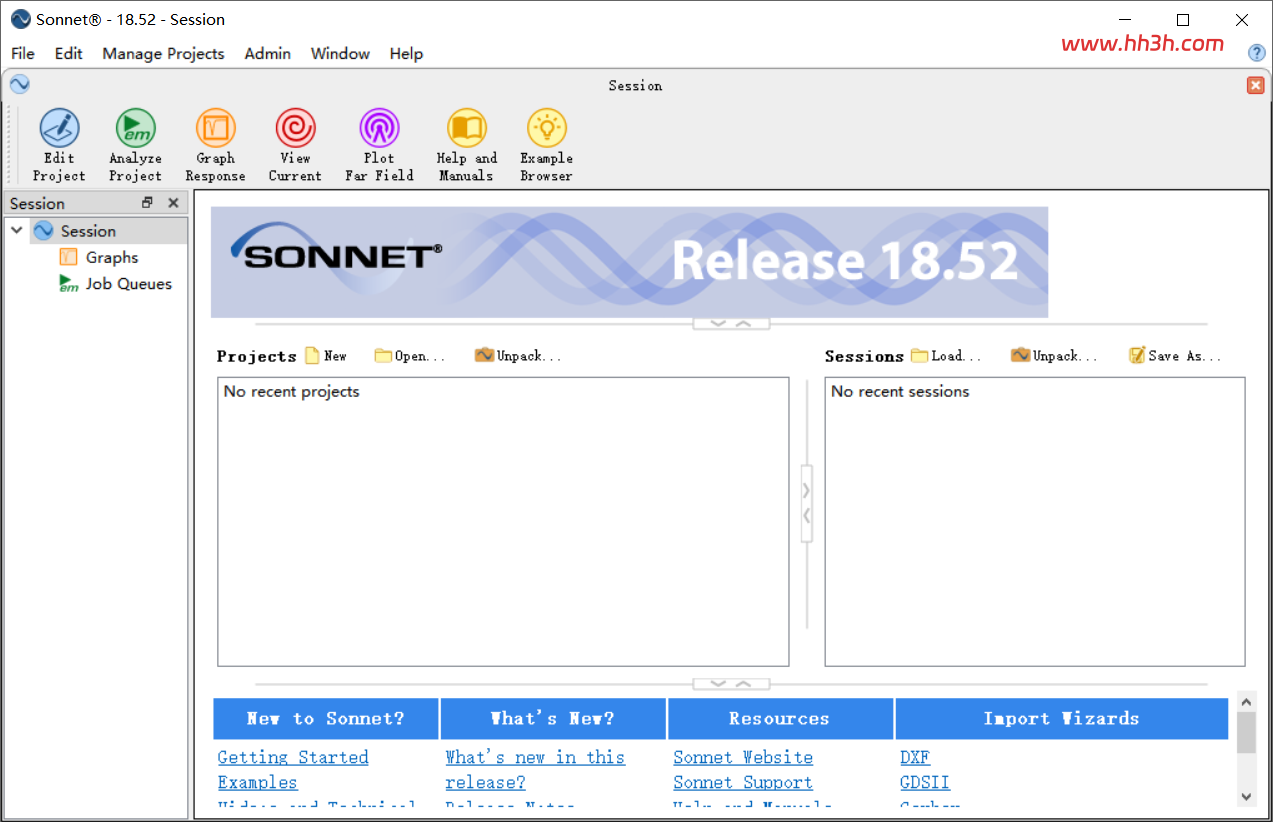Click the No recent projects text
Image resolution: width=1273 pixels, height=822 pixels.
pyautogui.click(x=291, y=392)
